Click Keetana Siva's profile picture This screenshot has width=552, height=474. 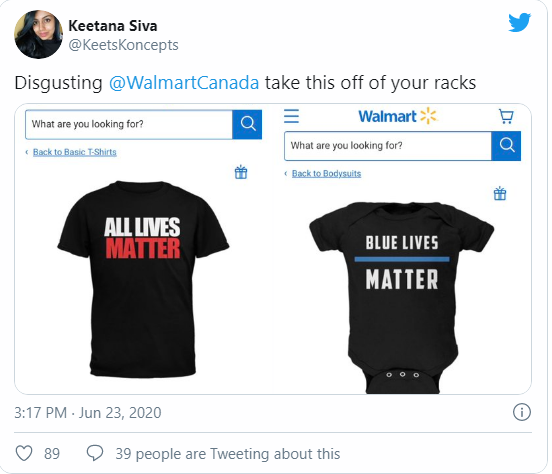click(39, 34)
